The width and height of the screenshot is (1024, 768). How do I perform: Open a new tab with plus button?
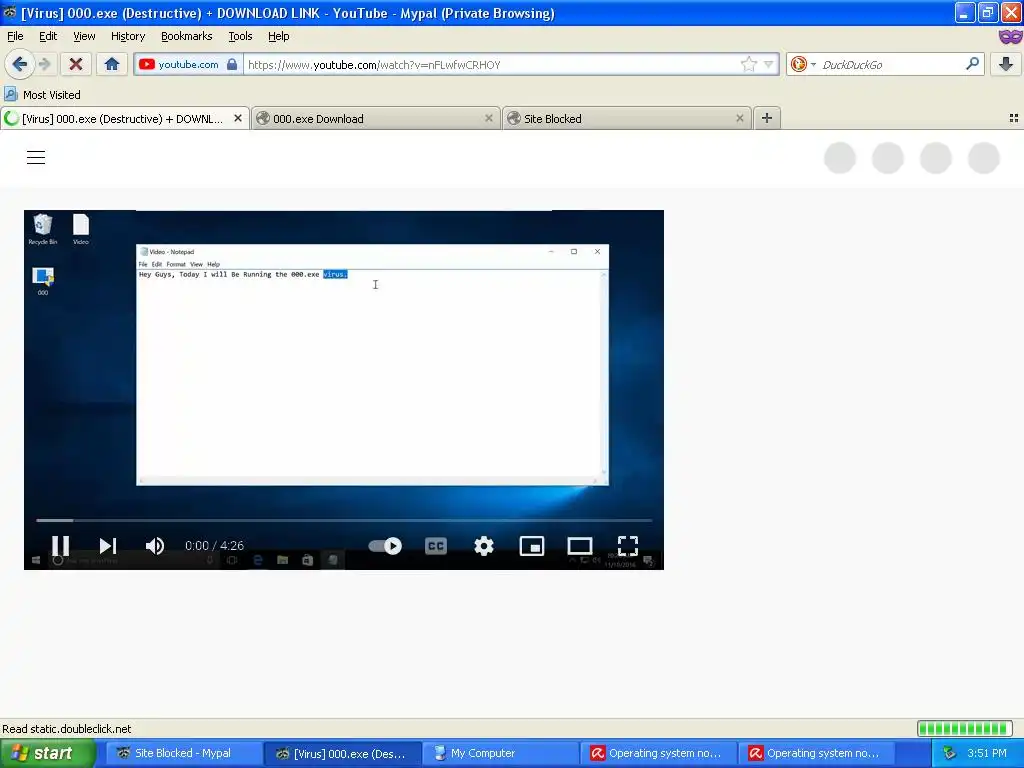pyautogui.click(x=767, y=118)
